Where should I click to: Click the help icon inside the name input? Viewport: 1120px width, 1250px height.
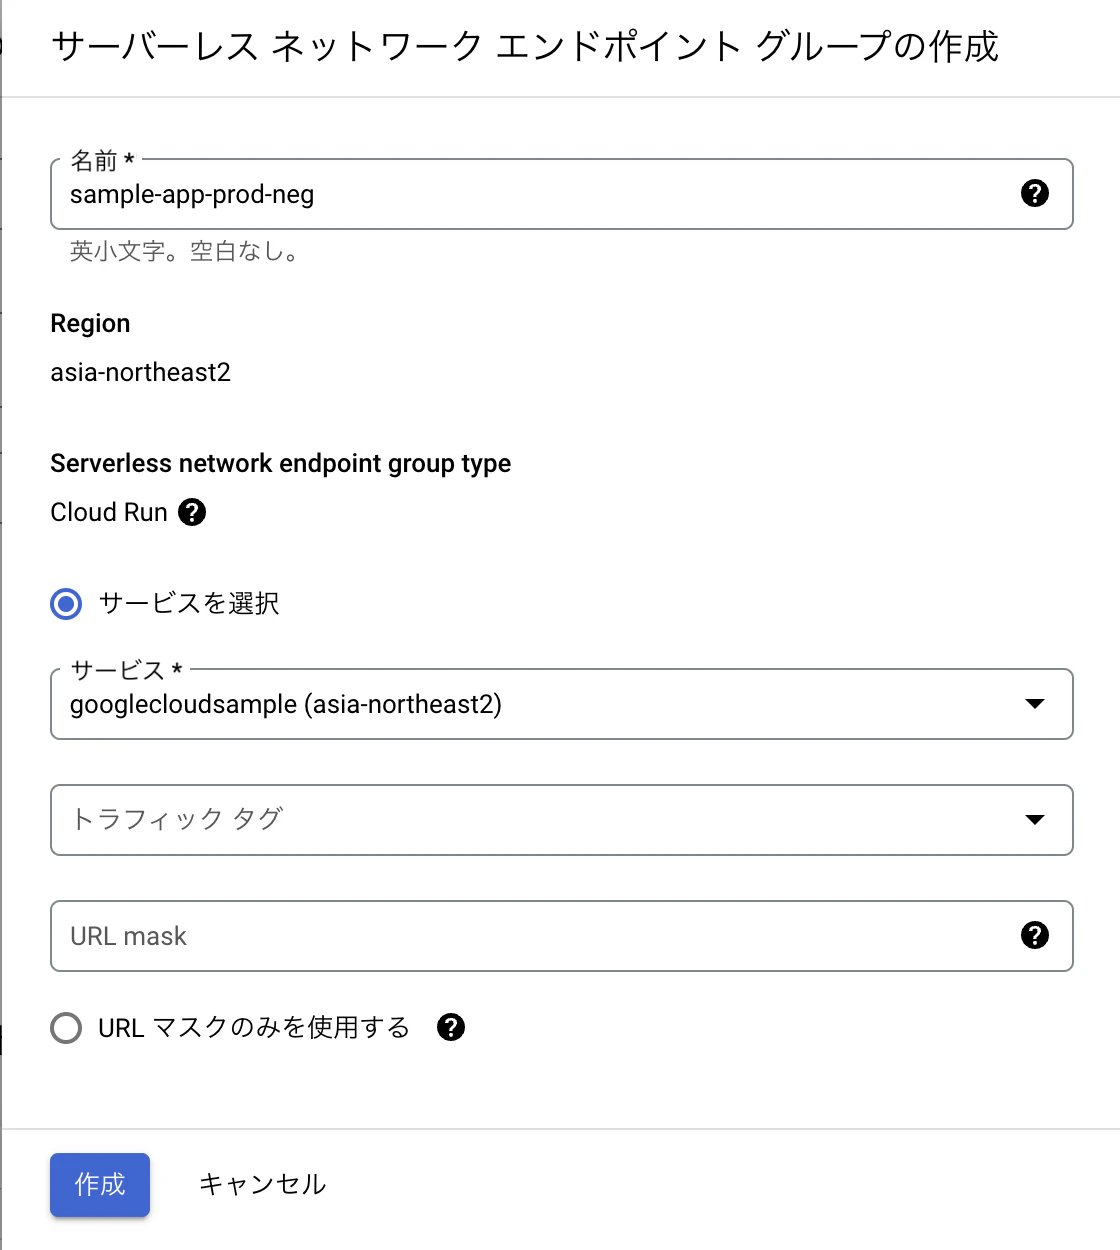click(x=1035, y=193)
